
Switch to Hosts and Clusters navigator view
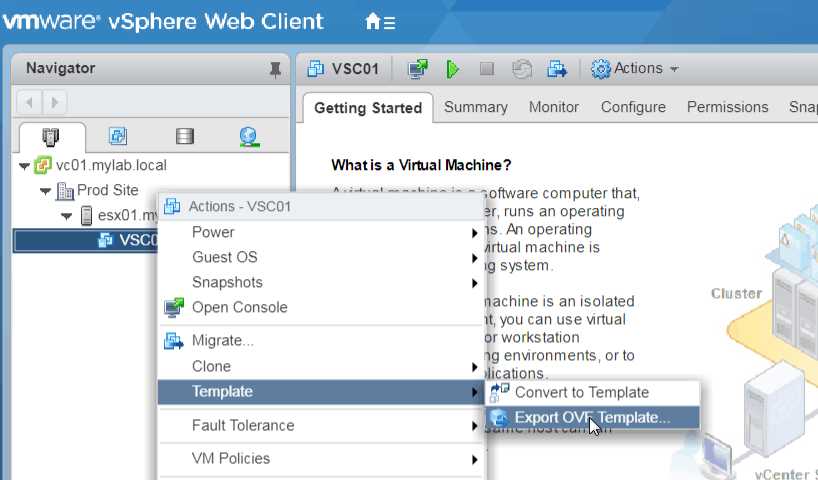pos(52,136)
